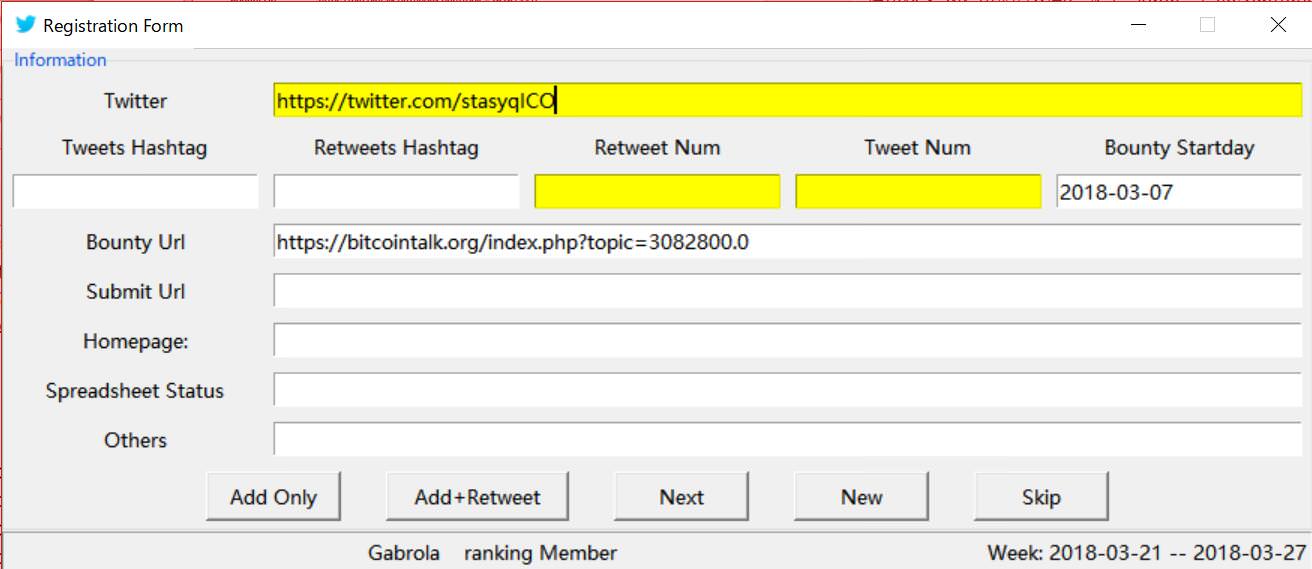1312x569 pixels.
Task: Click the Registration Form window title
Action: tap(113, 26)
